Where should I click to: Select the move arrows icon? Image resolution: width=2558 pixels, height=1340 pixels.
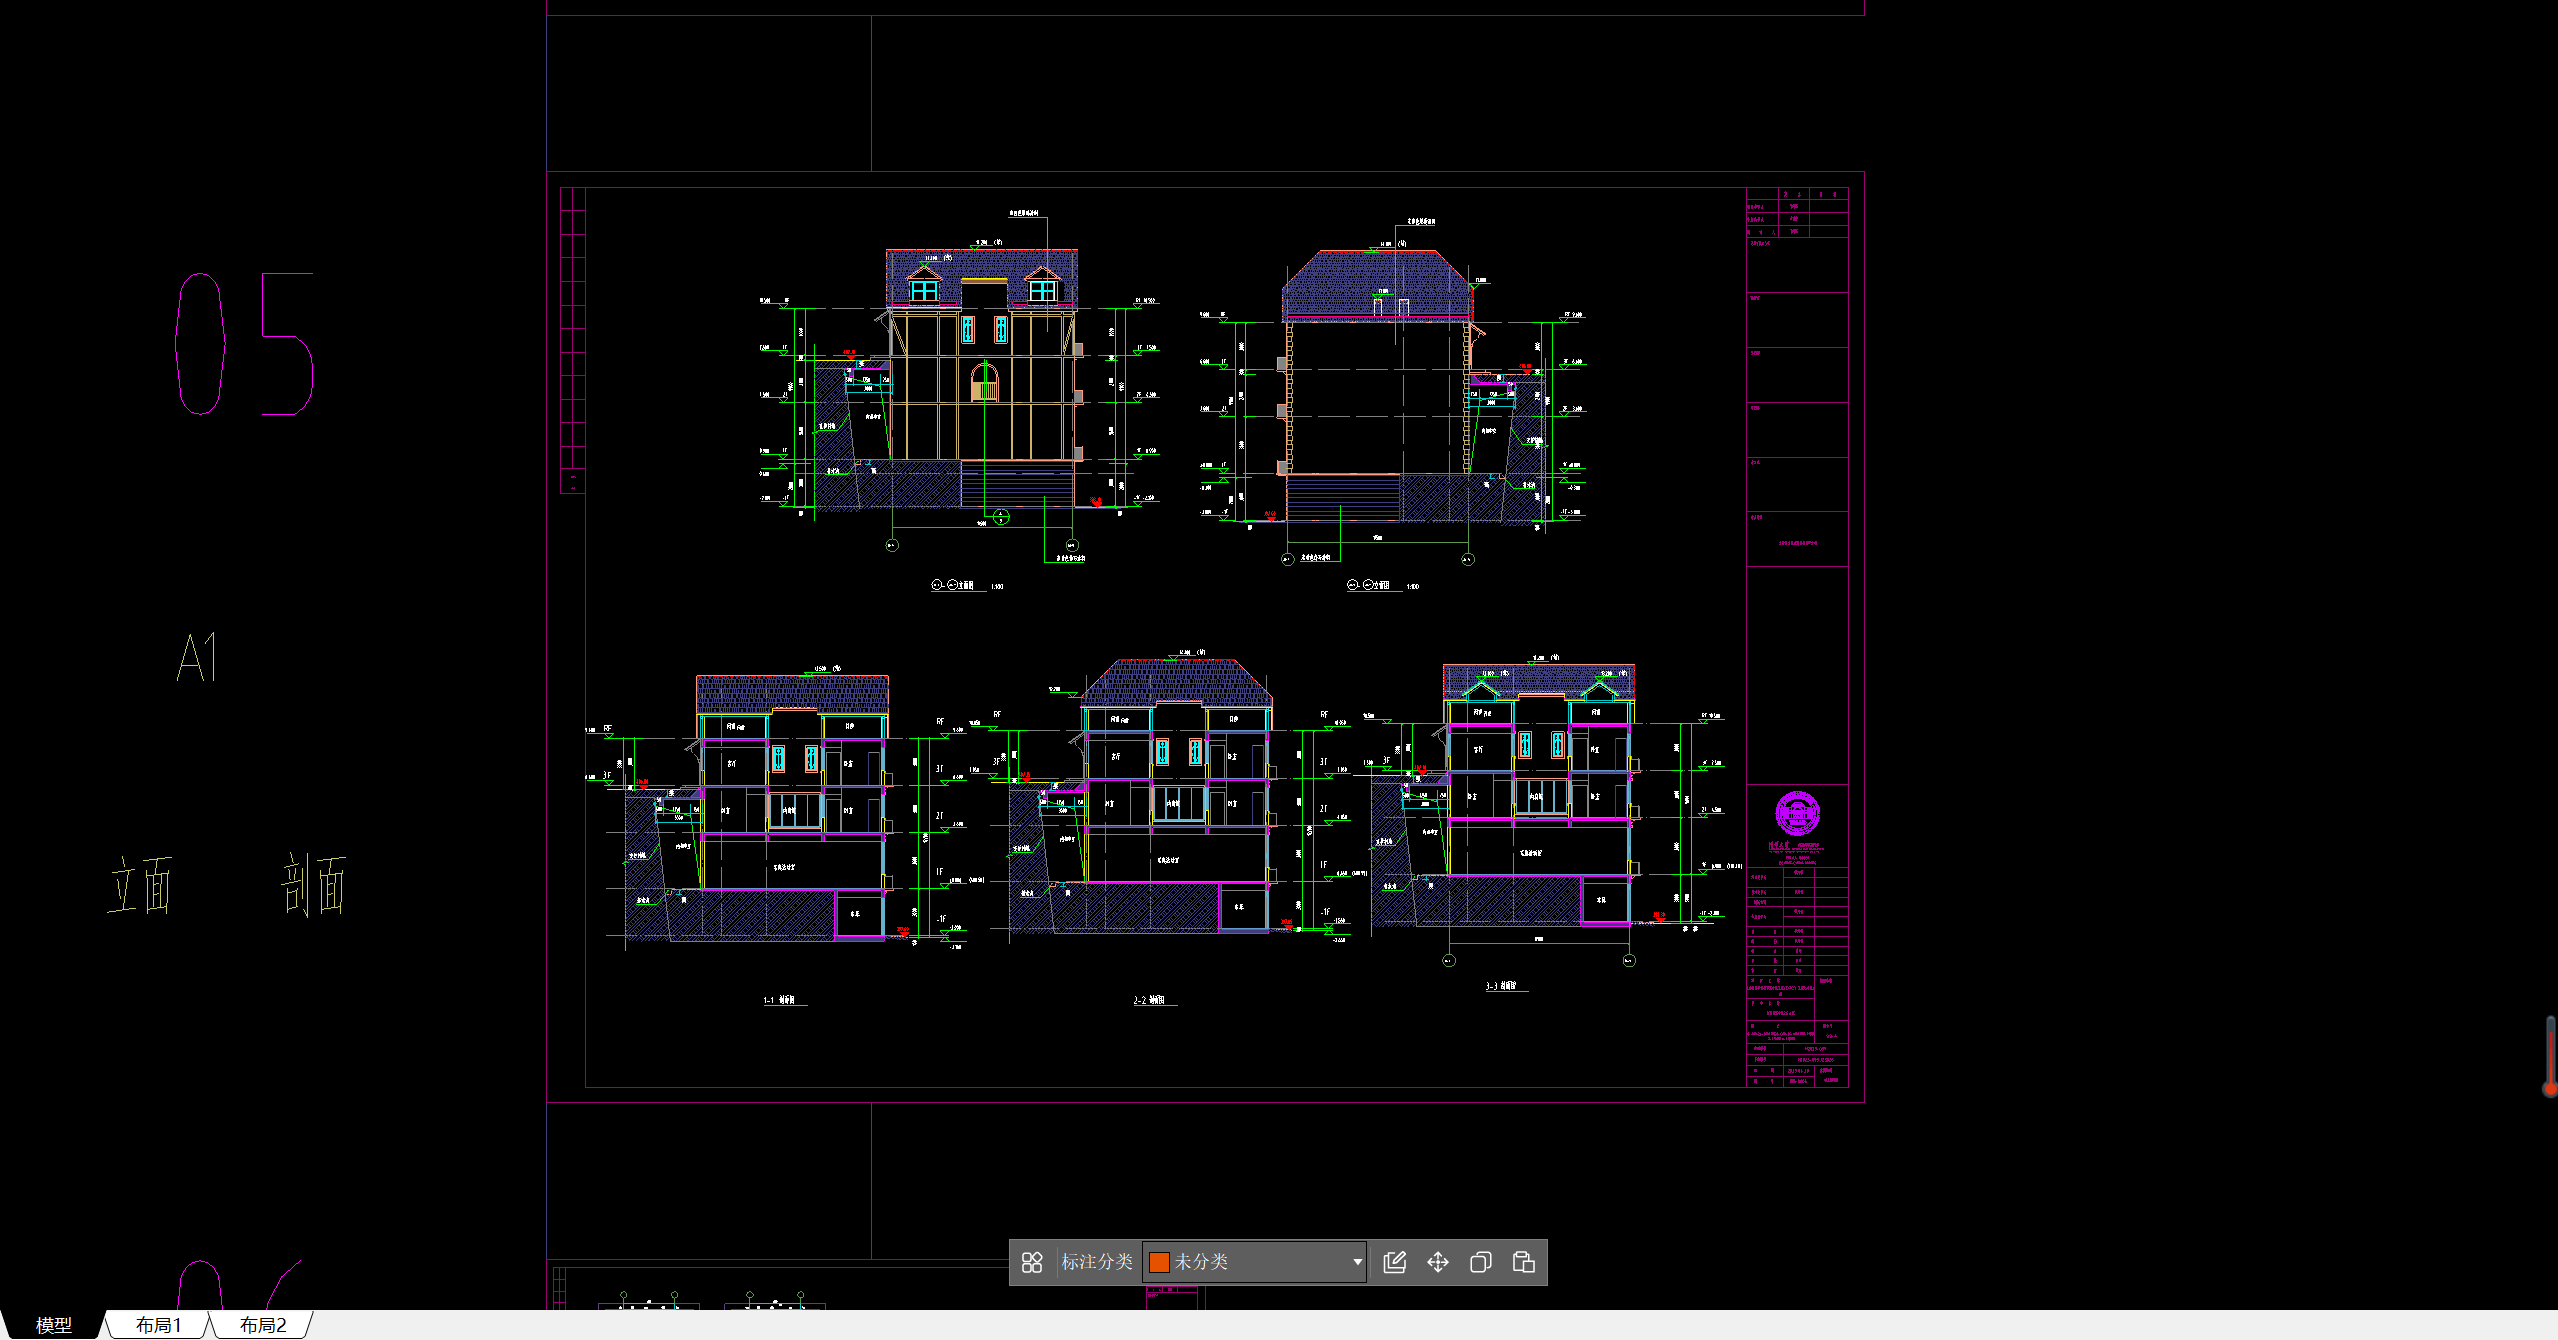[x=1437, y=1262]
